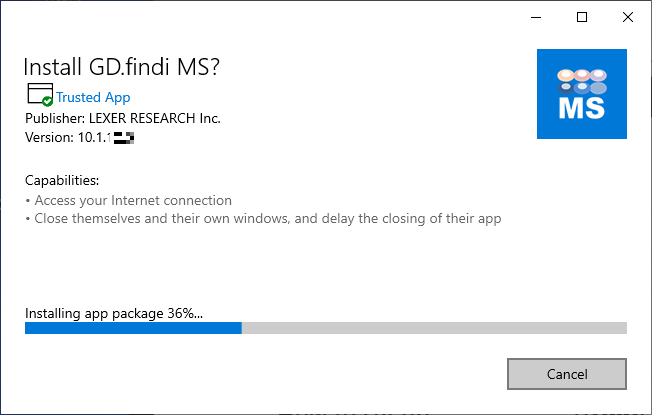Open the Trusted App link
This screenshot has width=652, height=415.
coord(93,97)
